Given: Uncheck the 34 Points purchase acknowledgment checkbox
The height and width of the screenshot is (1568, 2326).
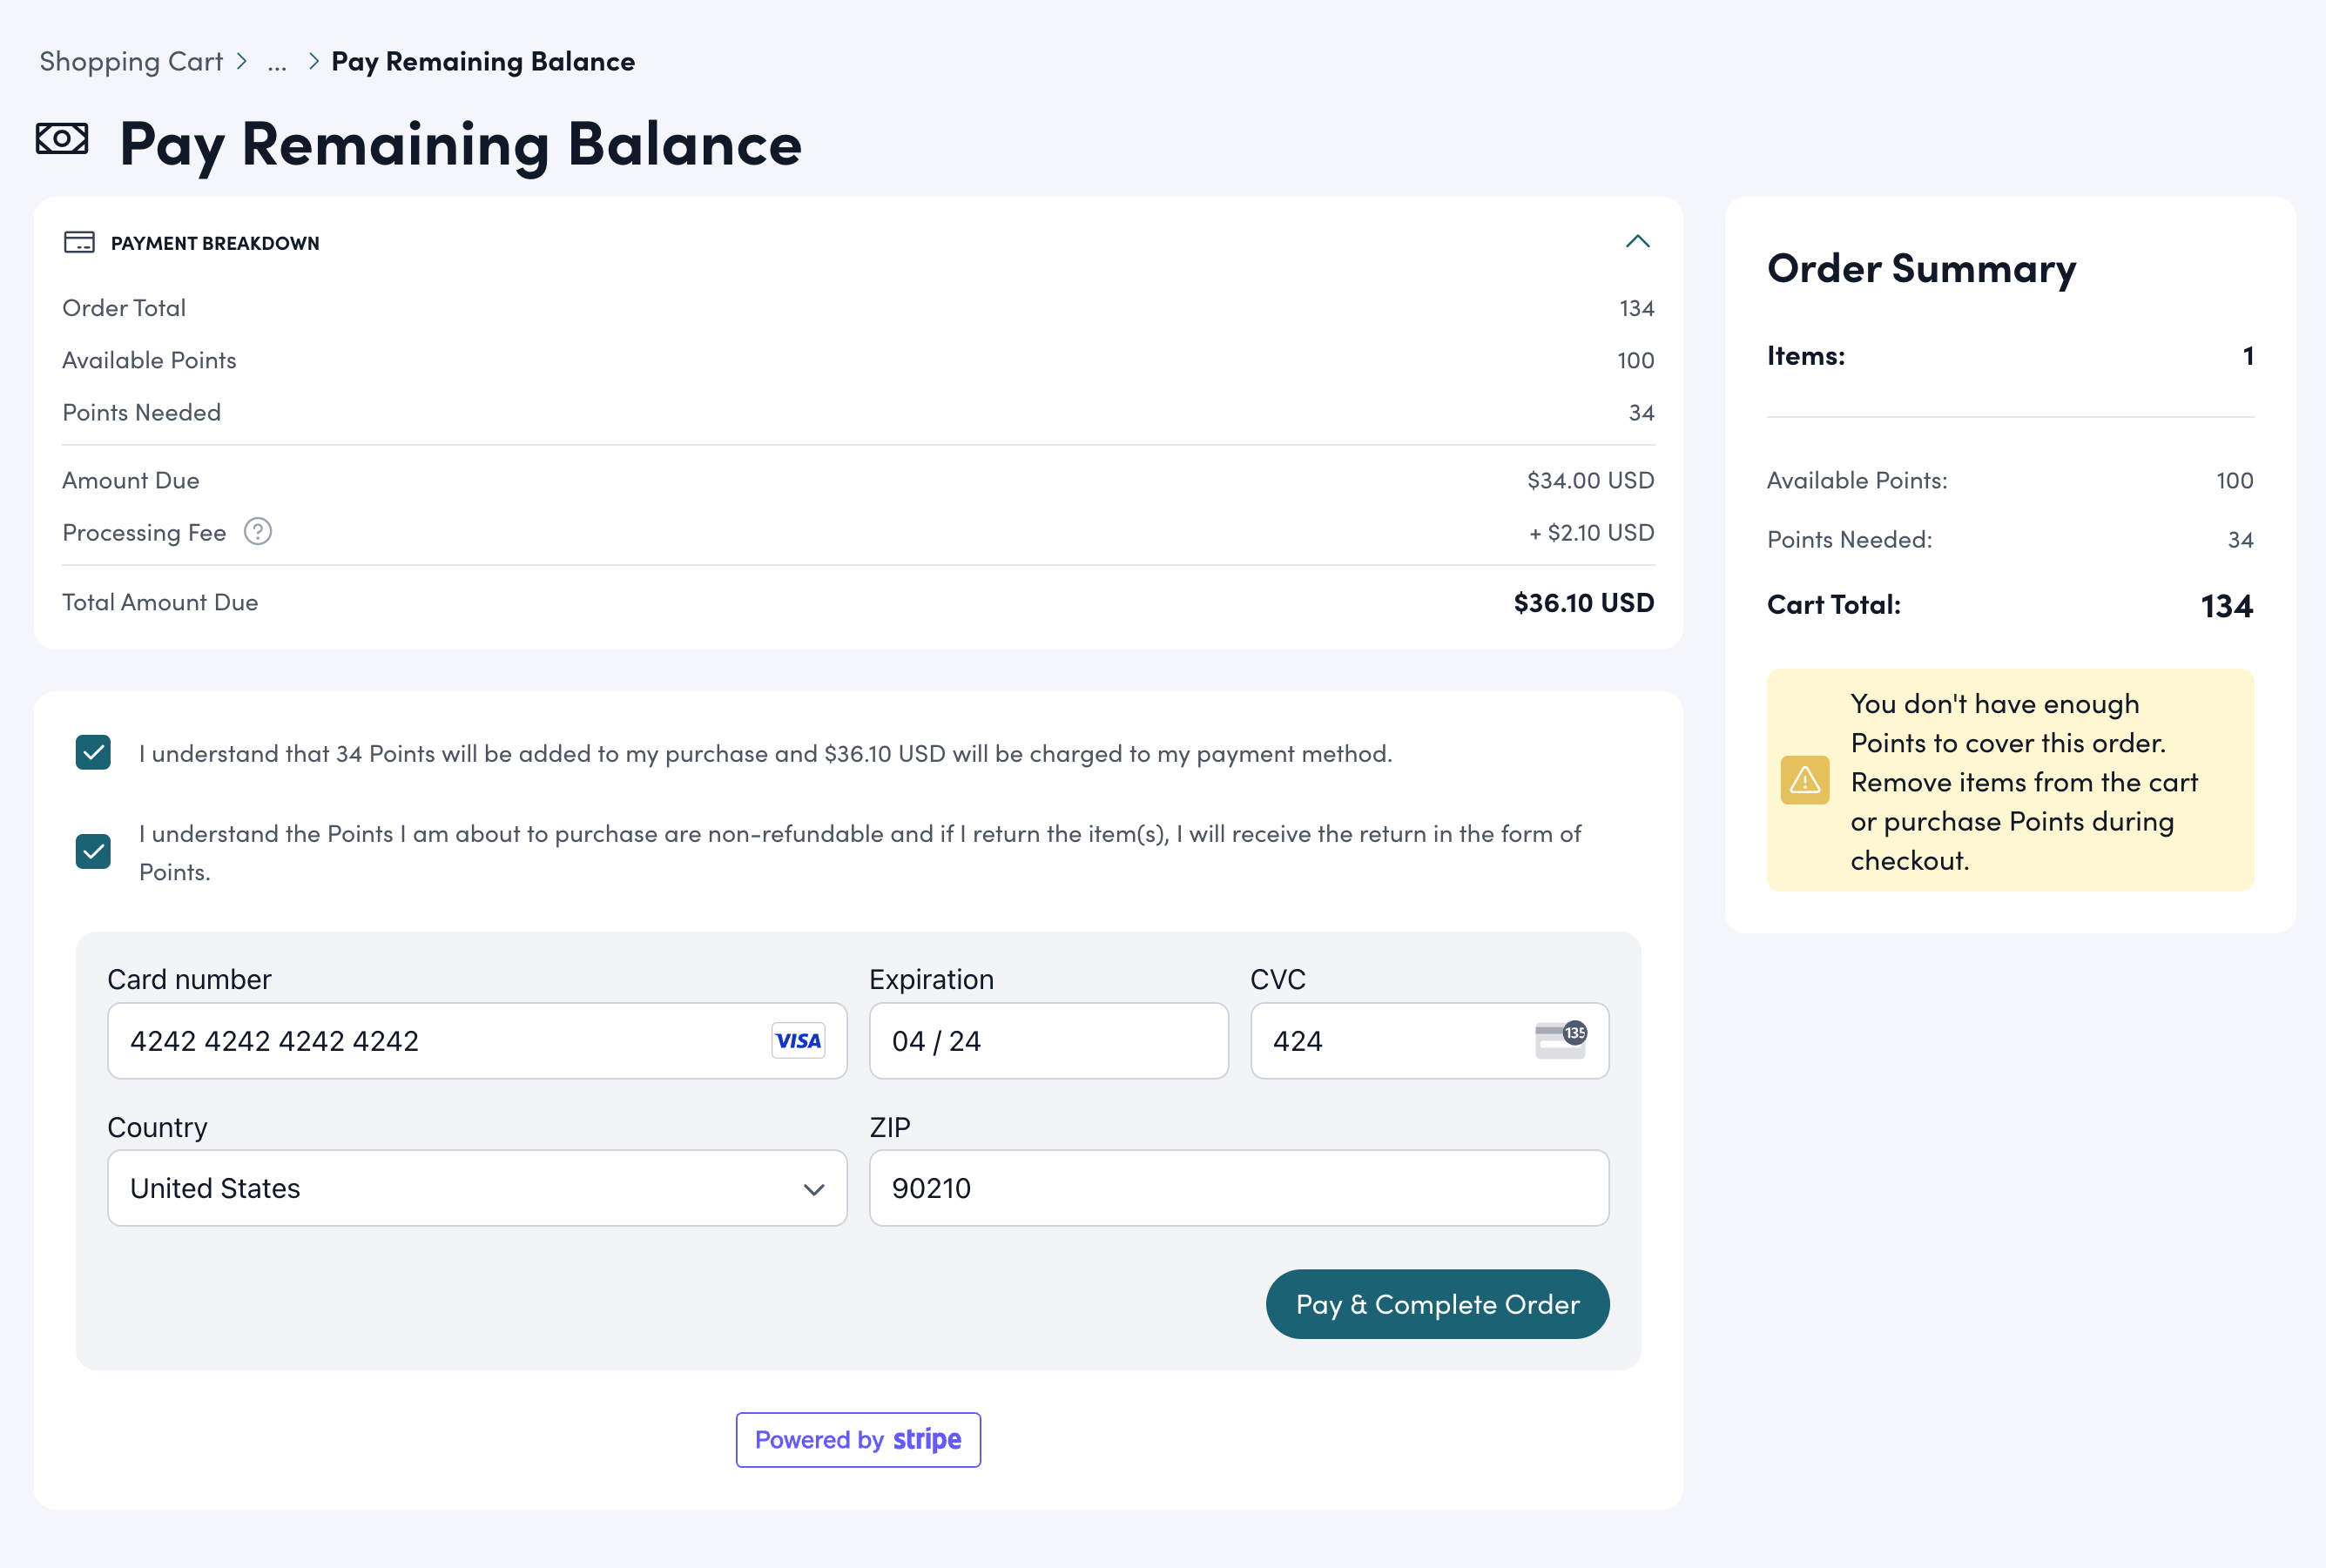Looking at the screenshot, I should 93,753.
